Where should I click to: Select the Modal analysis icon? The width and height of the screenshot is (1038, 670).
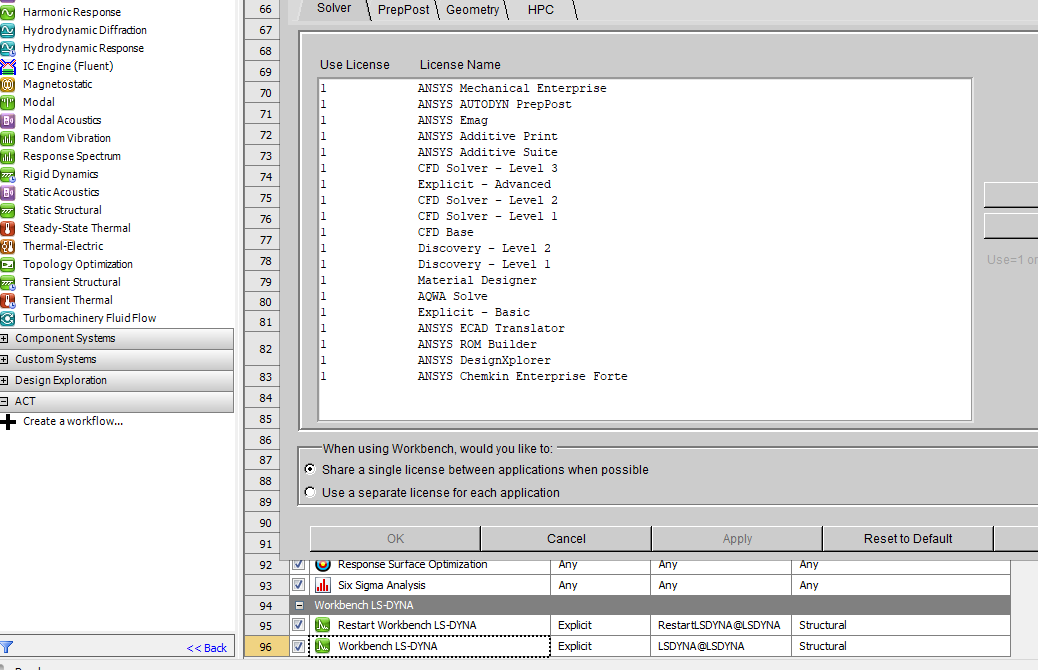point(7,102)
